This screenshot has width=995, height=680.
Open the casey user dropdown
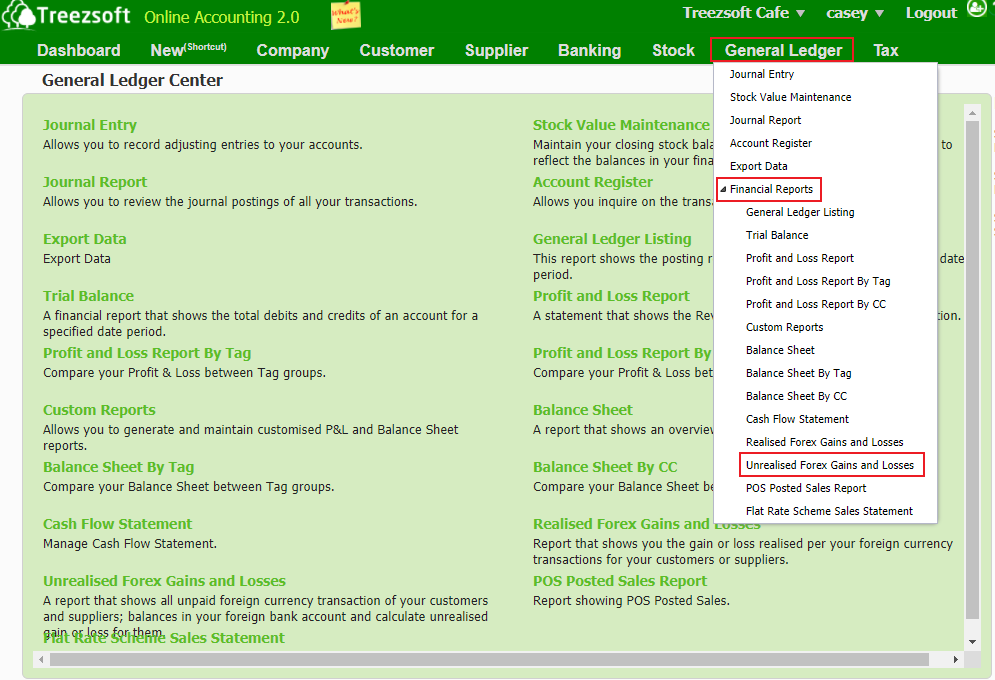[x=855, y=13]
